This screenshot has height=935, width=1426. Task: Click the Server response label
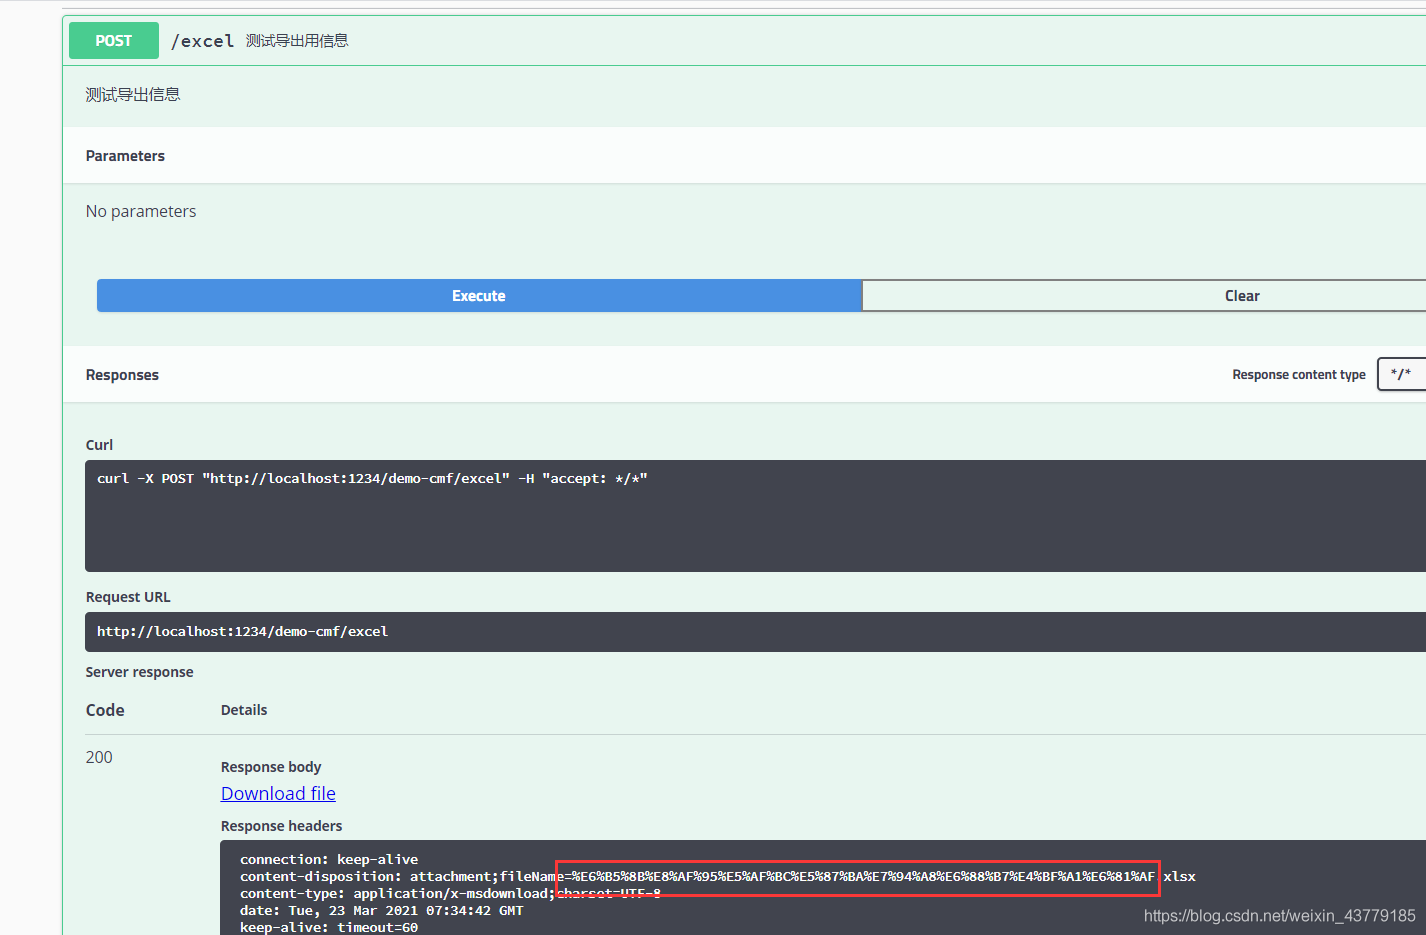coord(139,672)
